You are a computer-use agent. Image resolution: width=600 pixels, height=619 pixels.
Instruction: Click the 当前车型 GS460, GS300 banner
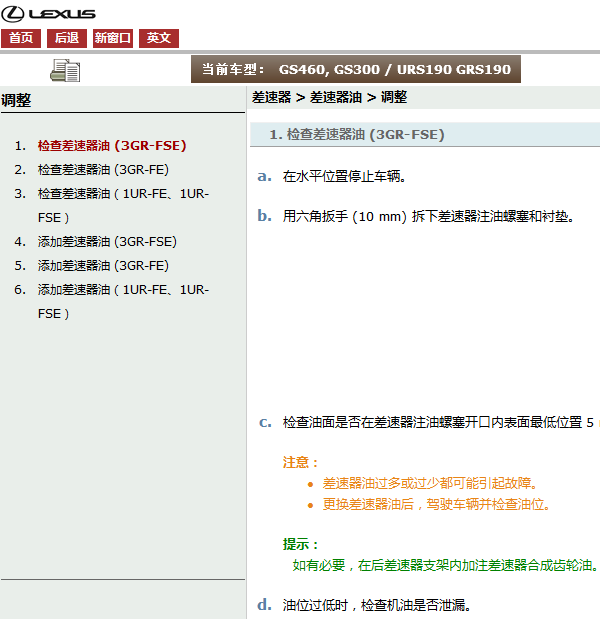pos(356,69)
